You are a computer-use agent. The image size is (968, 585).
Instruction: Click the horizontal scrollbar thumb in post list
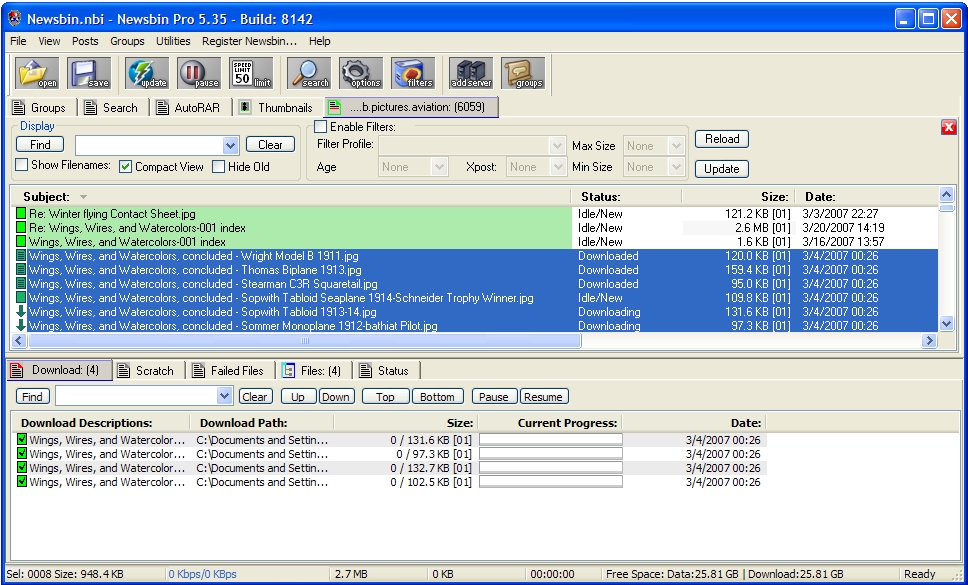click(304, 340)
